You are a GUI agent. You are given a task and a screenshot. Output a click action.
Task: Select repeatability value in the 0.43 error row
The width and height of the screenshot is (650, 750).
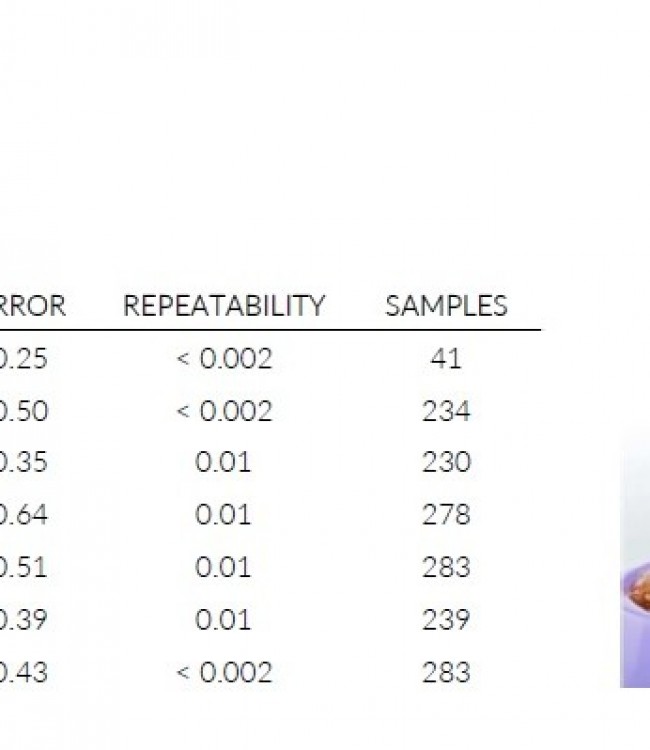[x=224, y=672]
